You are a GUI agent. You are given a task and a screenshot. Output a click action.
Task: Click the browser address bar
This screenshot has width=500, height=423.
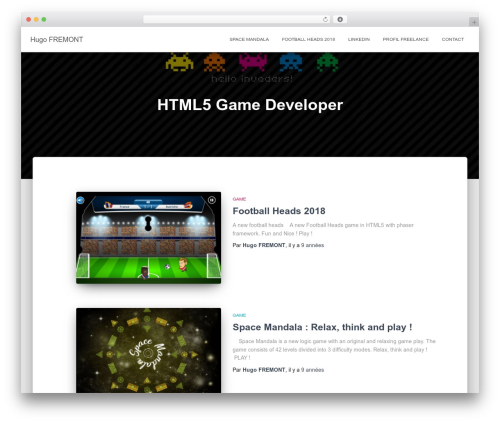point(237,20)
